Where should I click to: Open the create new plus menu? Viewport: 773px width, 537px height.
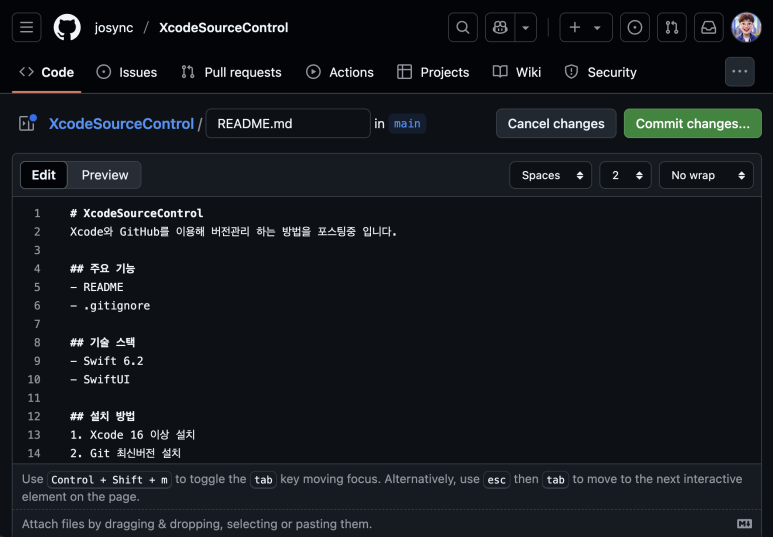586,27
